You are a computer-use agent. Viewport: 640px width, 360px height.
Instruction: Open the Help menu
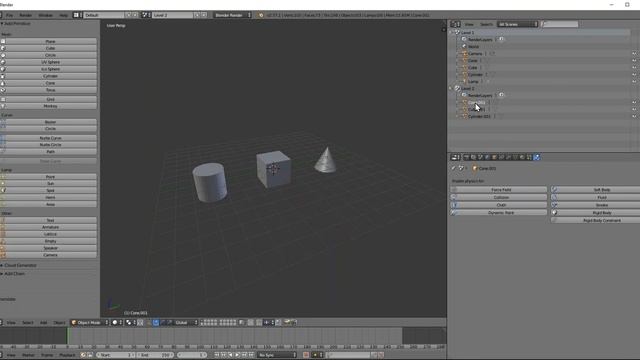64,15
